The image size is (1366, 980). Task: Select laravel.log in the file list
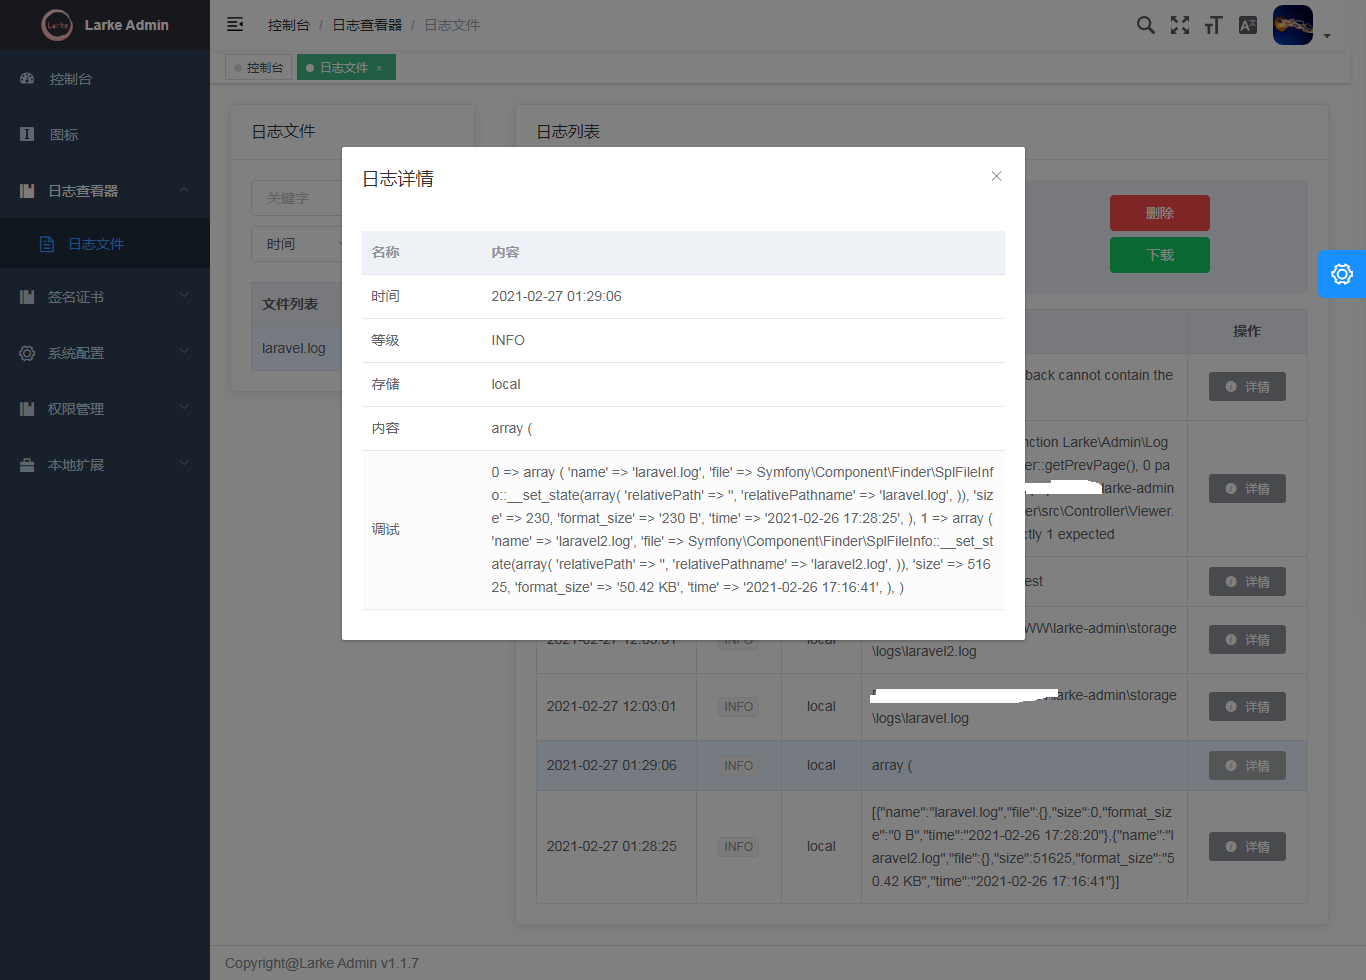[294, 348]
